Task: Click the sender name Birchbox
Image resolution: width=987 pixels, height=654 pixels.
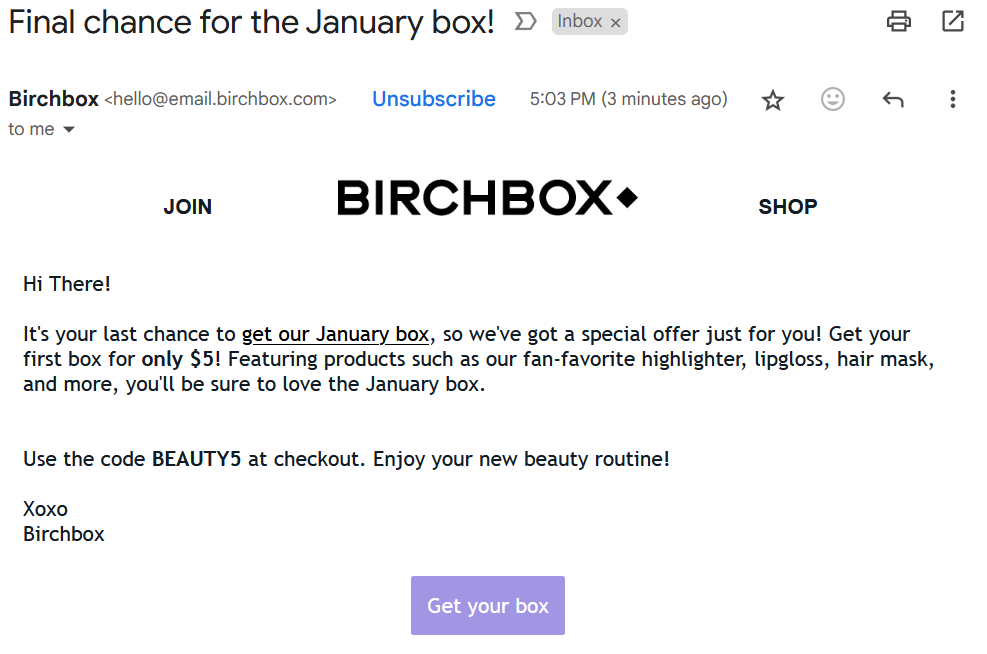Action: point(52,99)
